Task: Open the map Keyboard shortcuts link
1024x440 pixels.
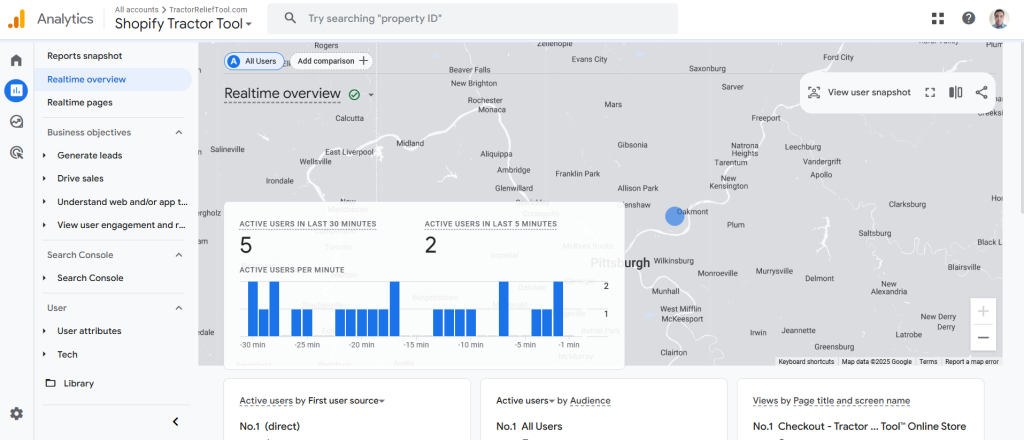Action: point(806,362)
